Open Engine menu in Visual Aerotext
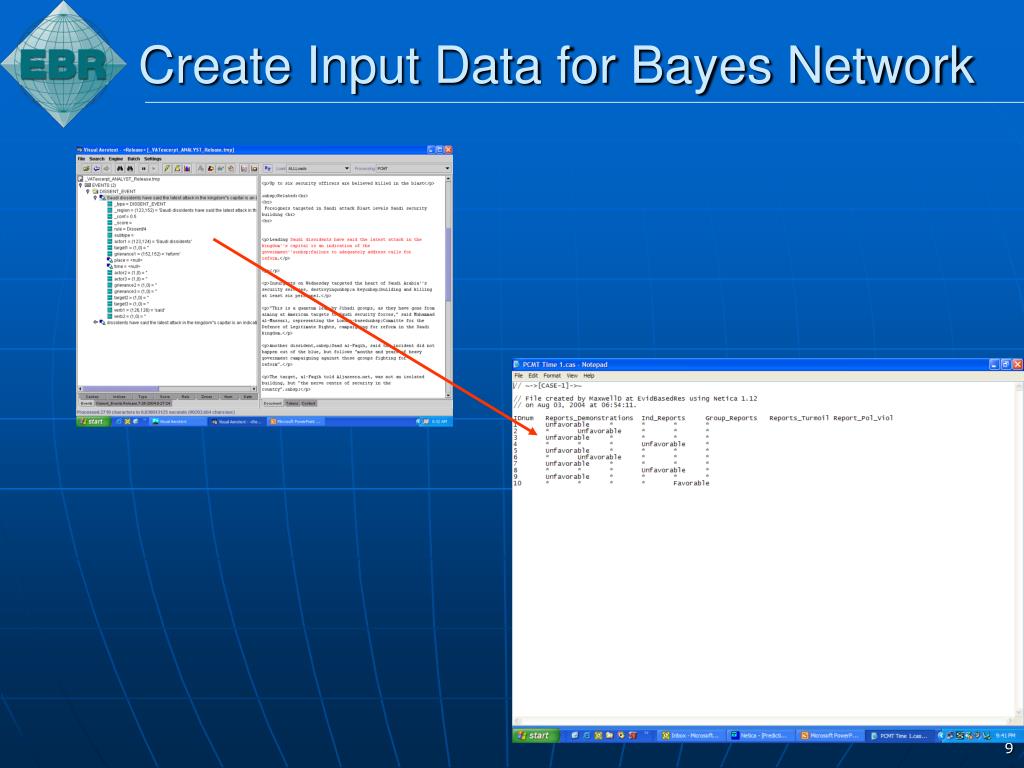Viewport: 1024px width, 768px height. [x=116, y=159]
